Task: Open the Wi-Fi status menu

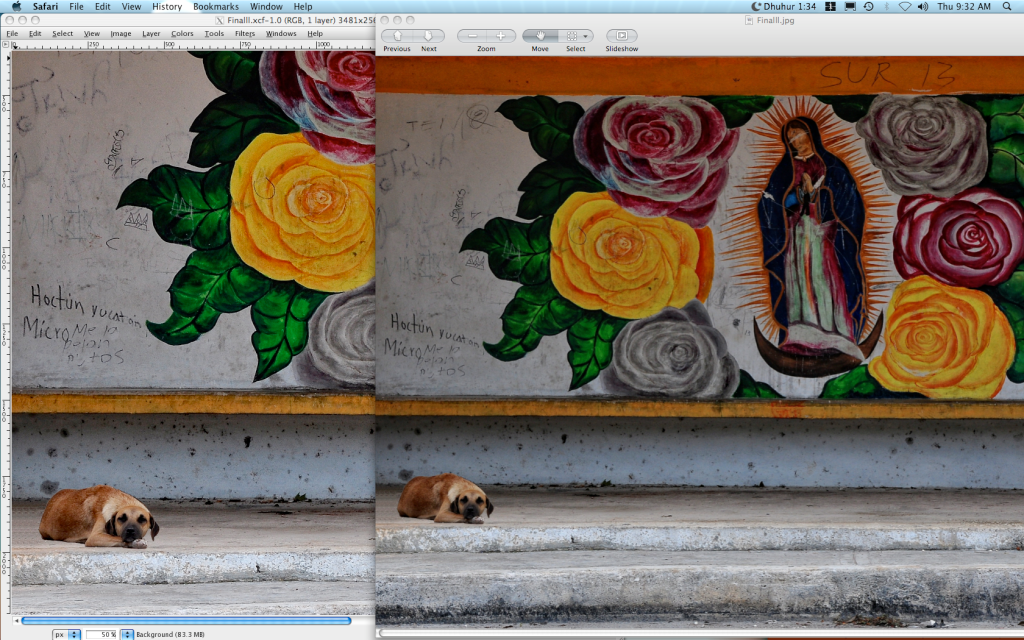Action: (904, 7)
